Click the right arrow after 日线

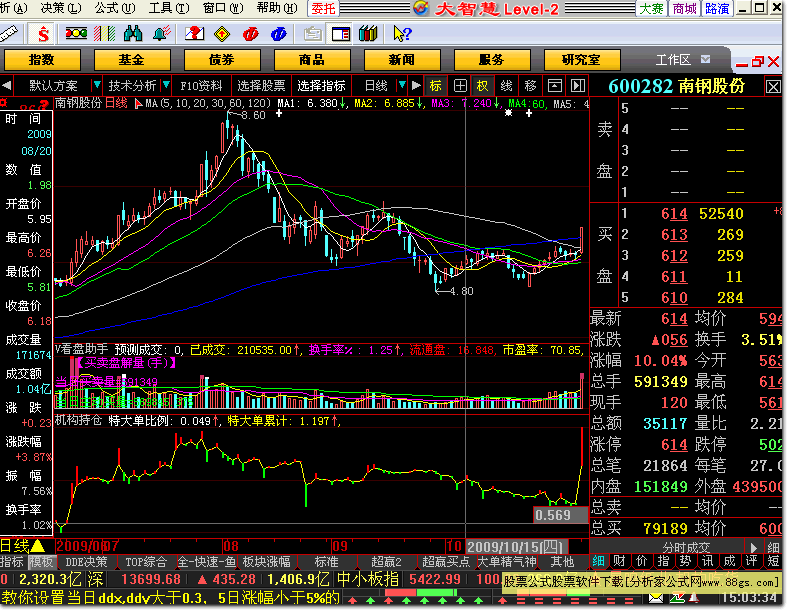(416, 86)
